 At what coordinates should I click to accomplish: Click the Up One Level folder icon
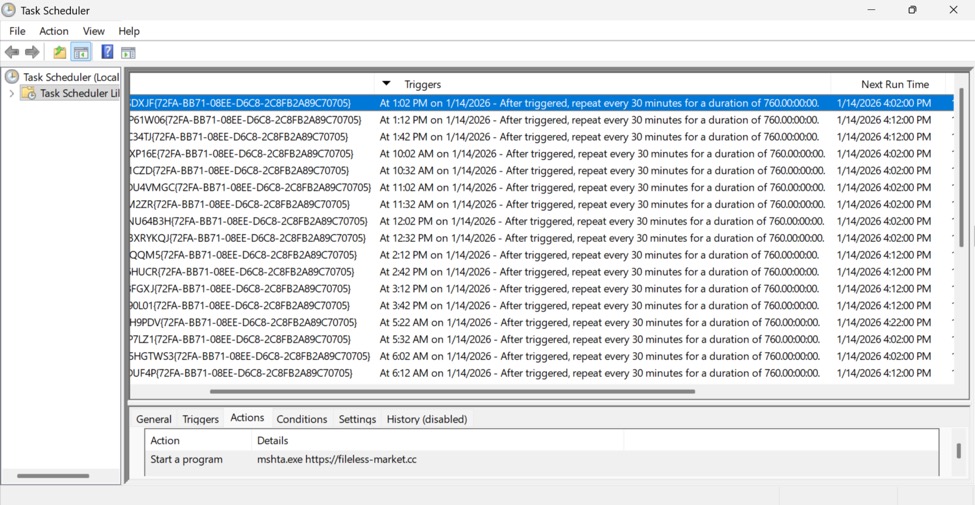(x=60, y=52)
